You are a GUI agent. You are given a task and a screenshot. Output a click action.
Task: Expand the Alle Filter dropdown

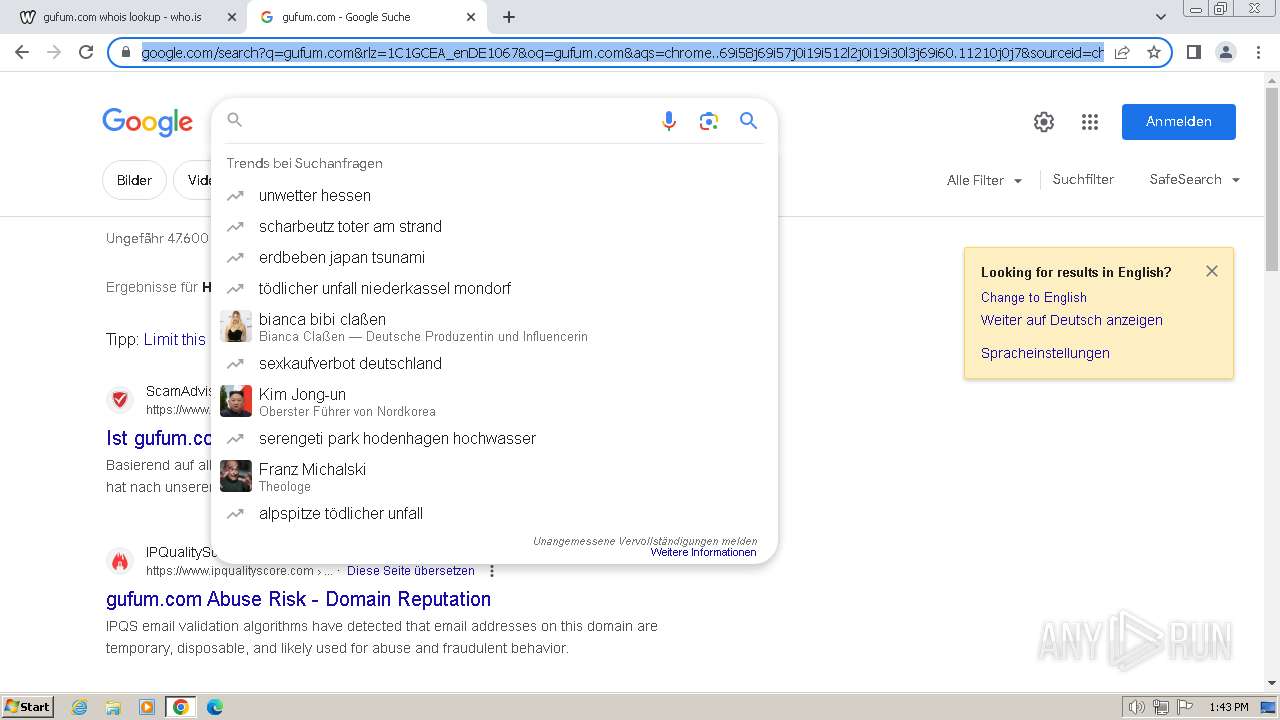(x=984, y=180)
